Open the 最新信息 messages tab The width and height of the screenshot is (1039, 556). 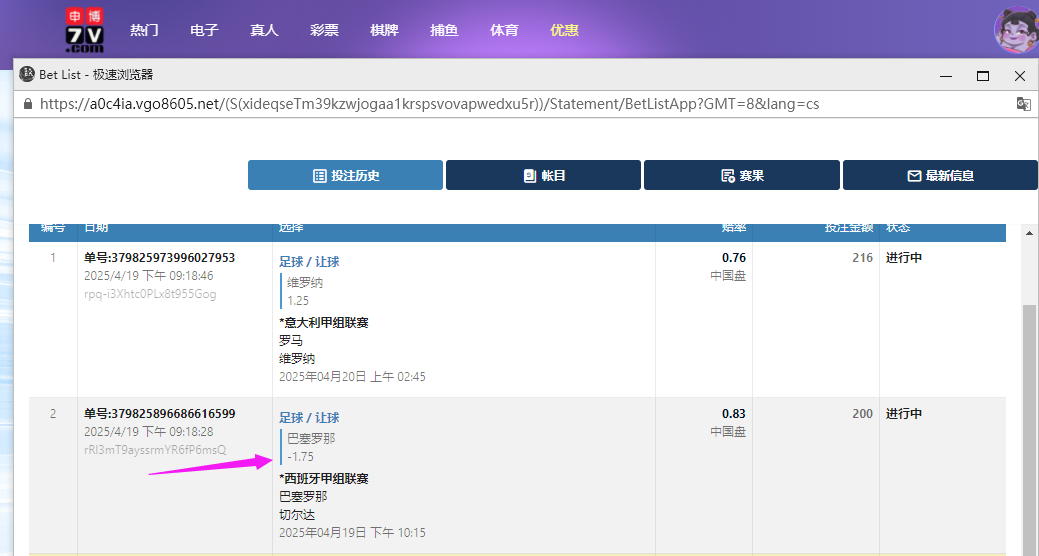(940, 175)
